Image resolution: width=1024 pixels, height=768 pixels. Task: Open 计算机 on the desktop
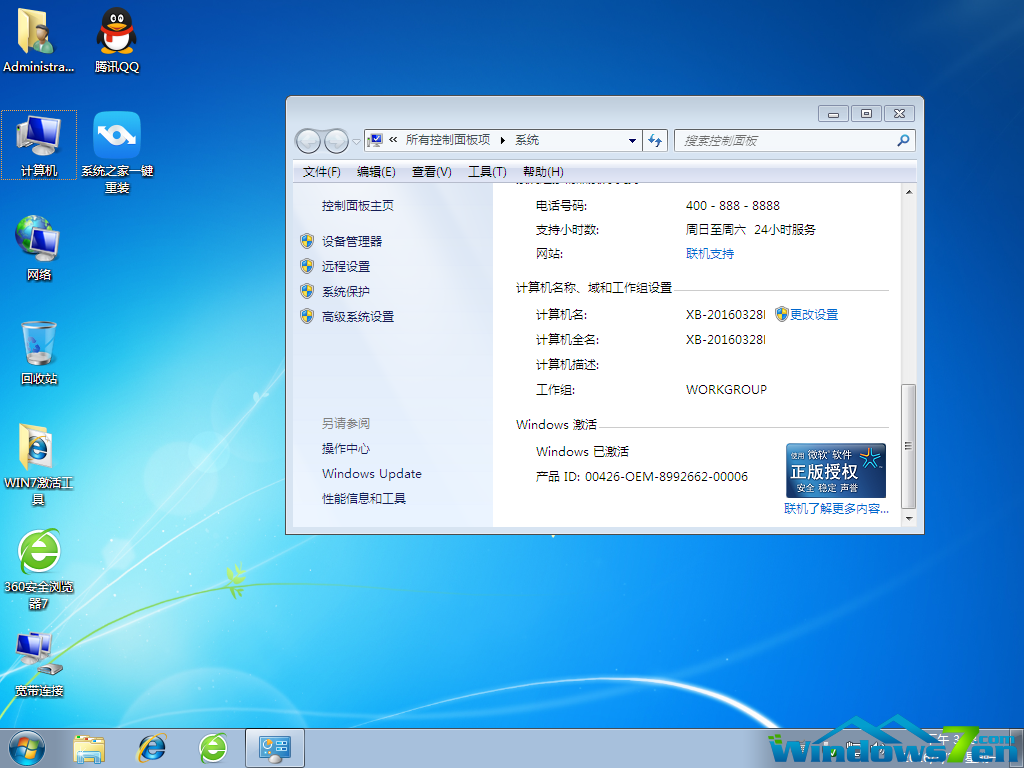tap(38, 145)
